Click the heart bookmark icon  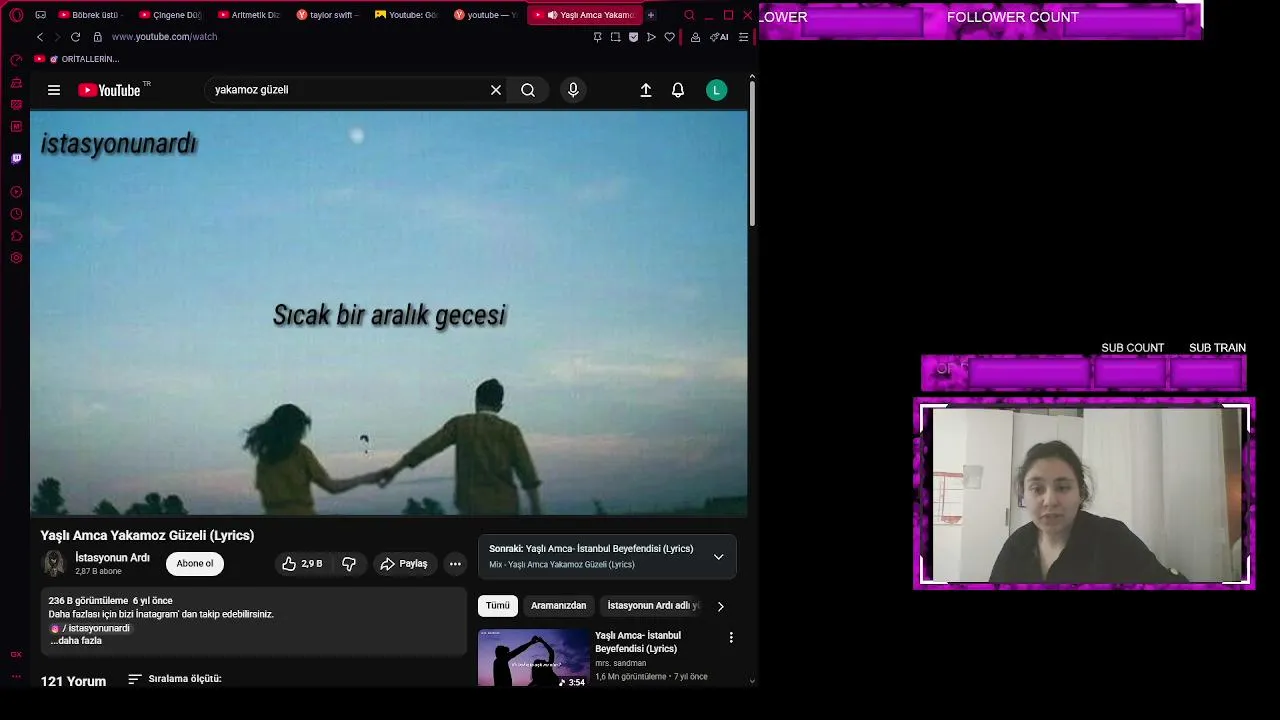coord(669,37)
